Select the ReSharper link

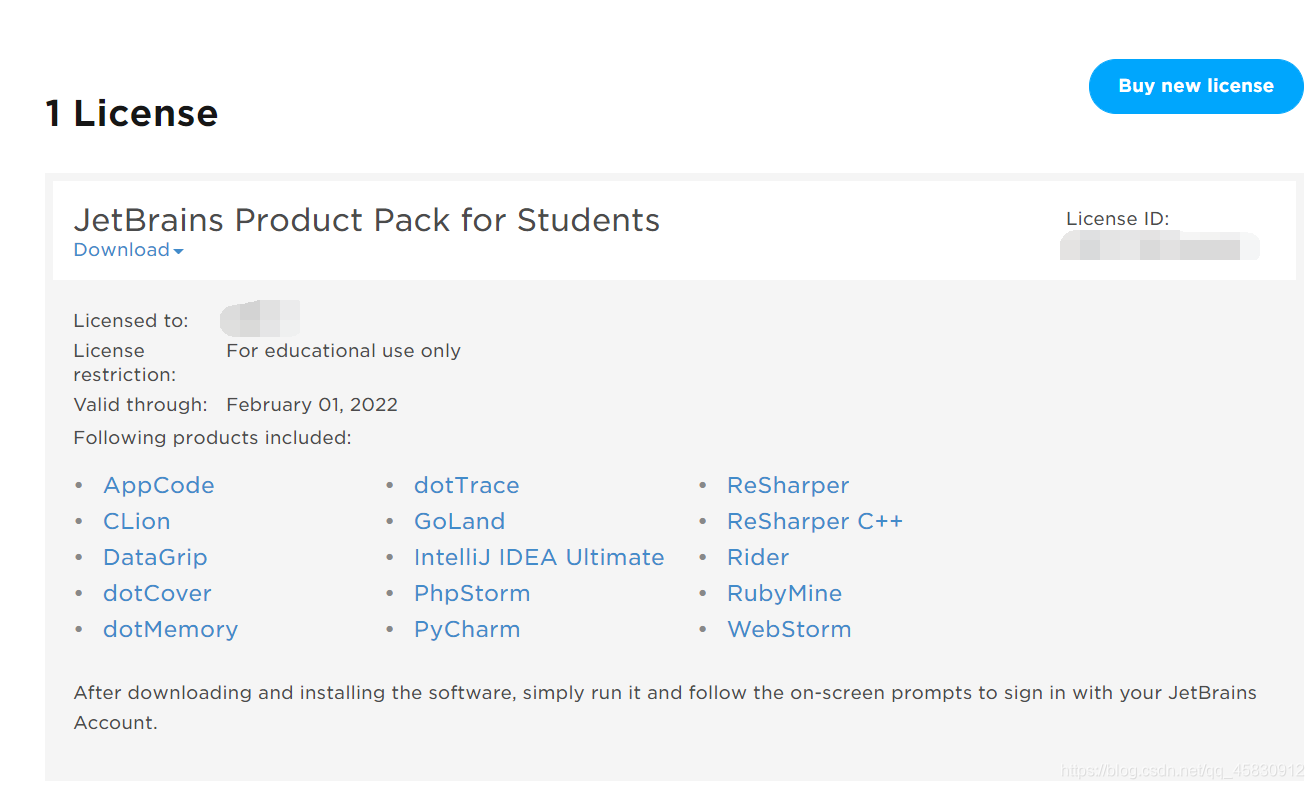tap(788, 486)
